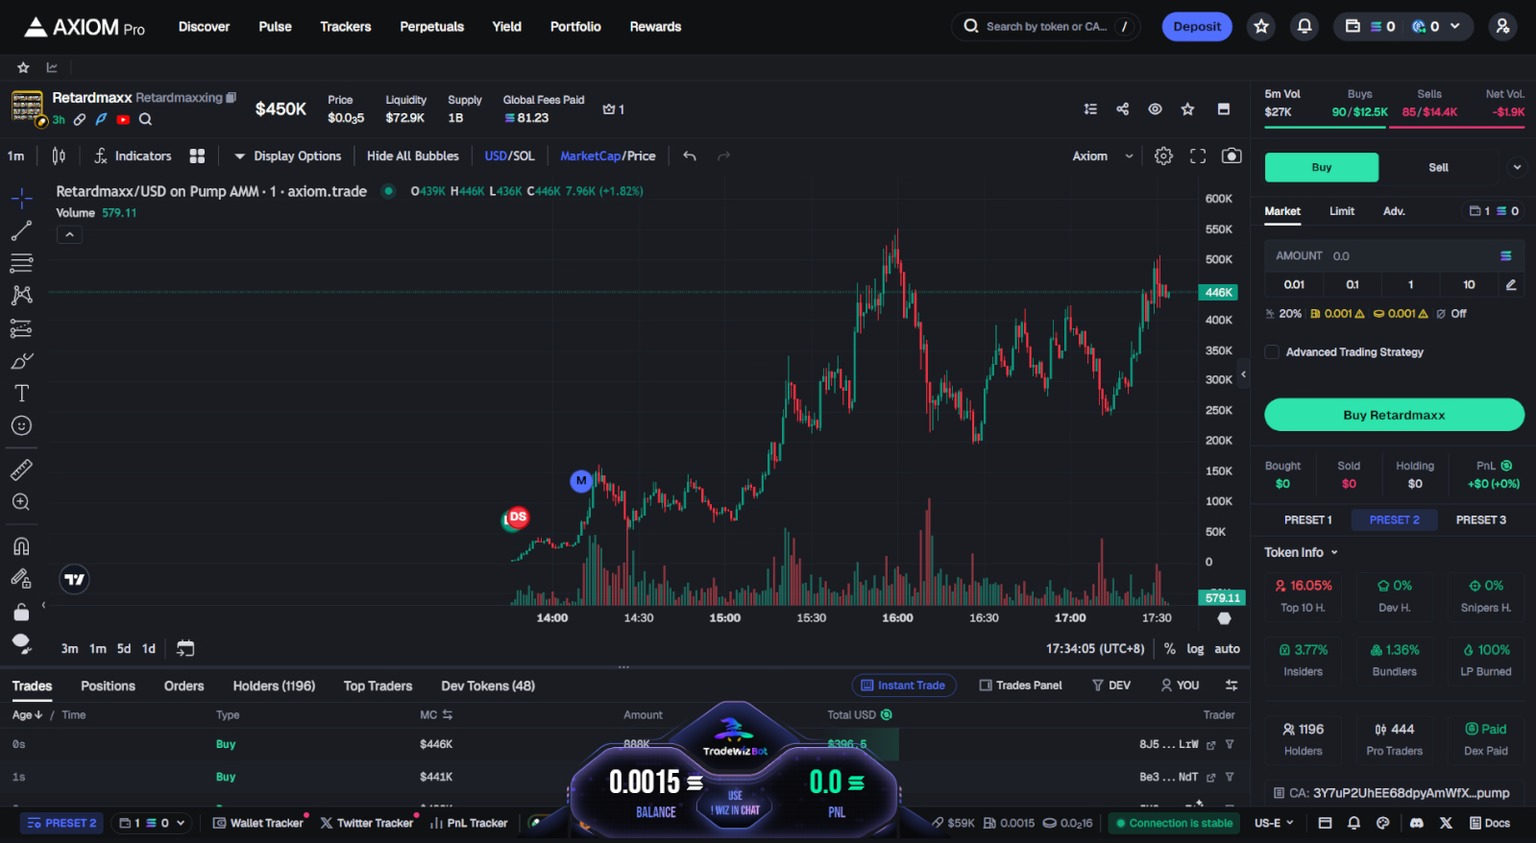Undo the last chart action
The image size is (1536, 843).
coord(689,156)
